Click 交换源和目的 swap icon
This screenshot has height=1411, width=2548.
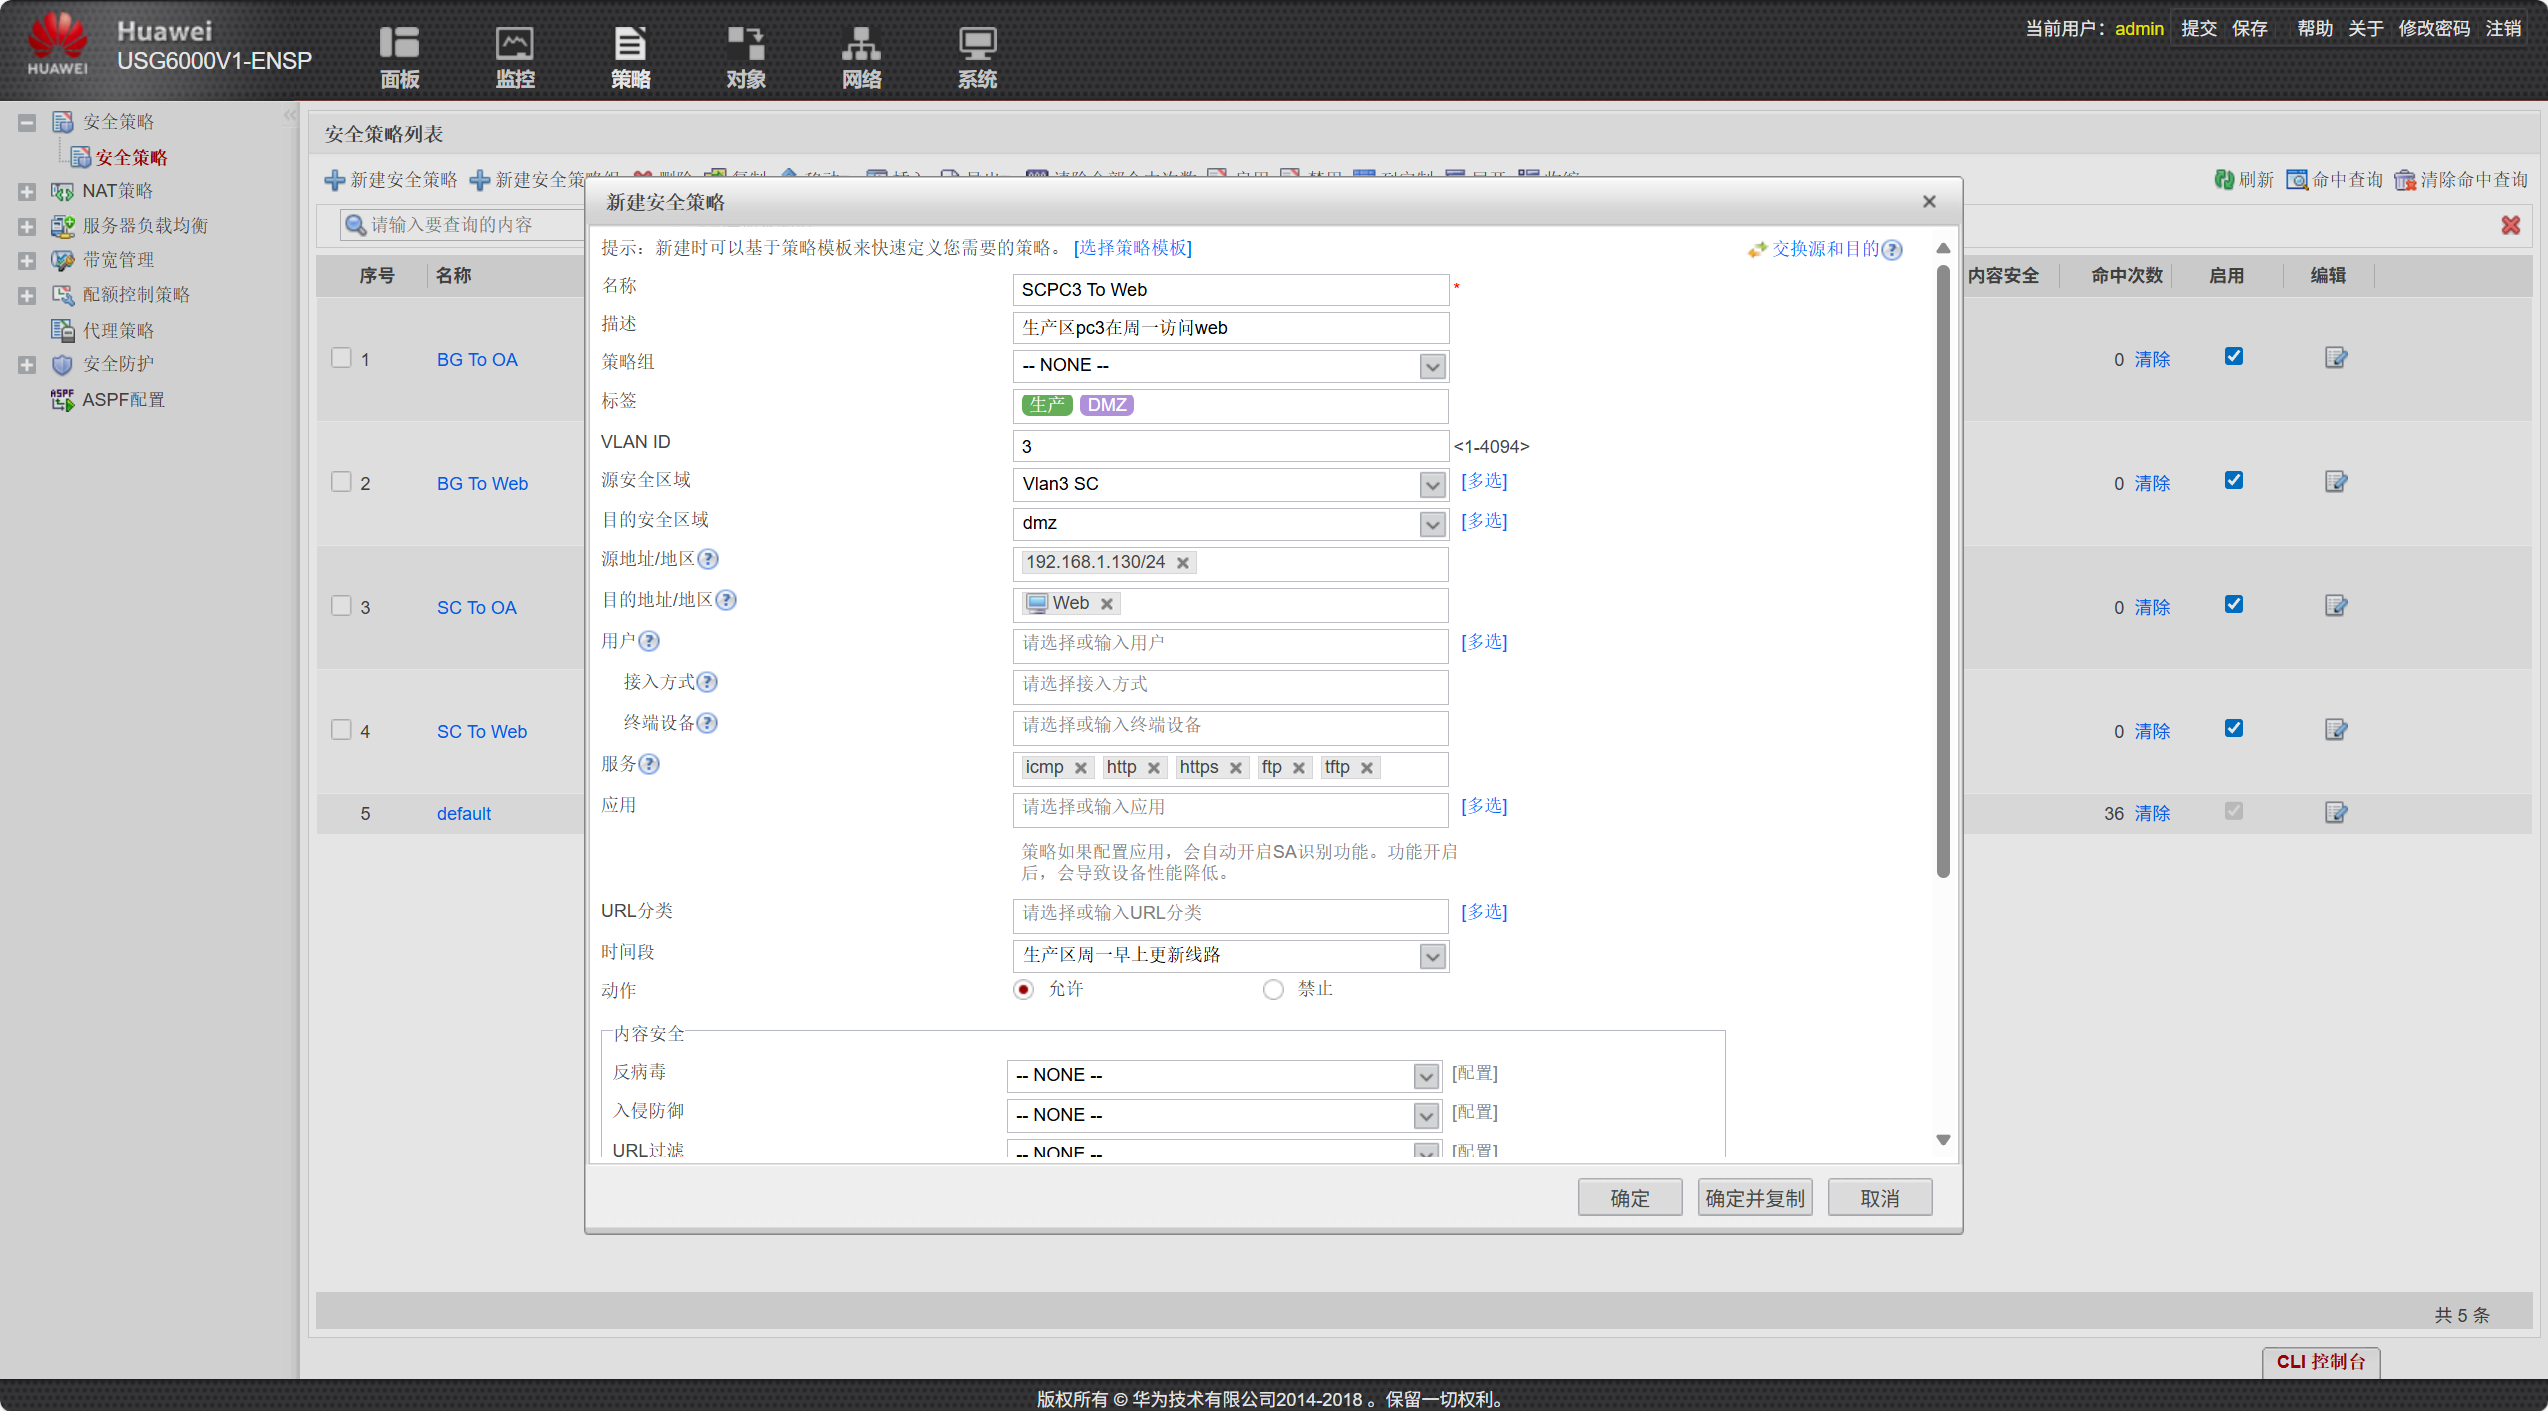(1757, 250)
